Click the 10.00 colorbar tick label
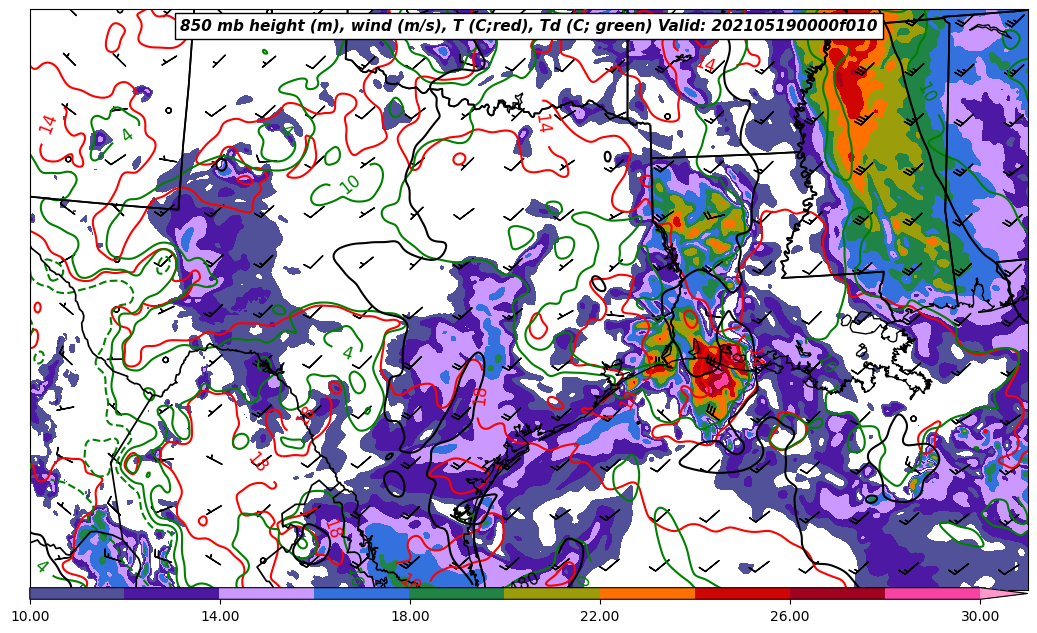Viewport: 1037px width, 633px height. (30, 615)
